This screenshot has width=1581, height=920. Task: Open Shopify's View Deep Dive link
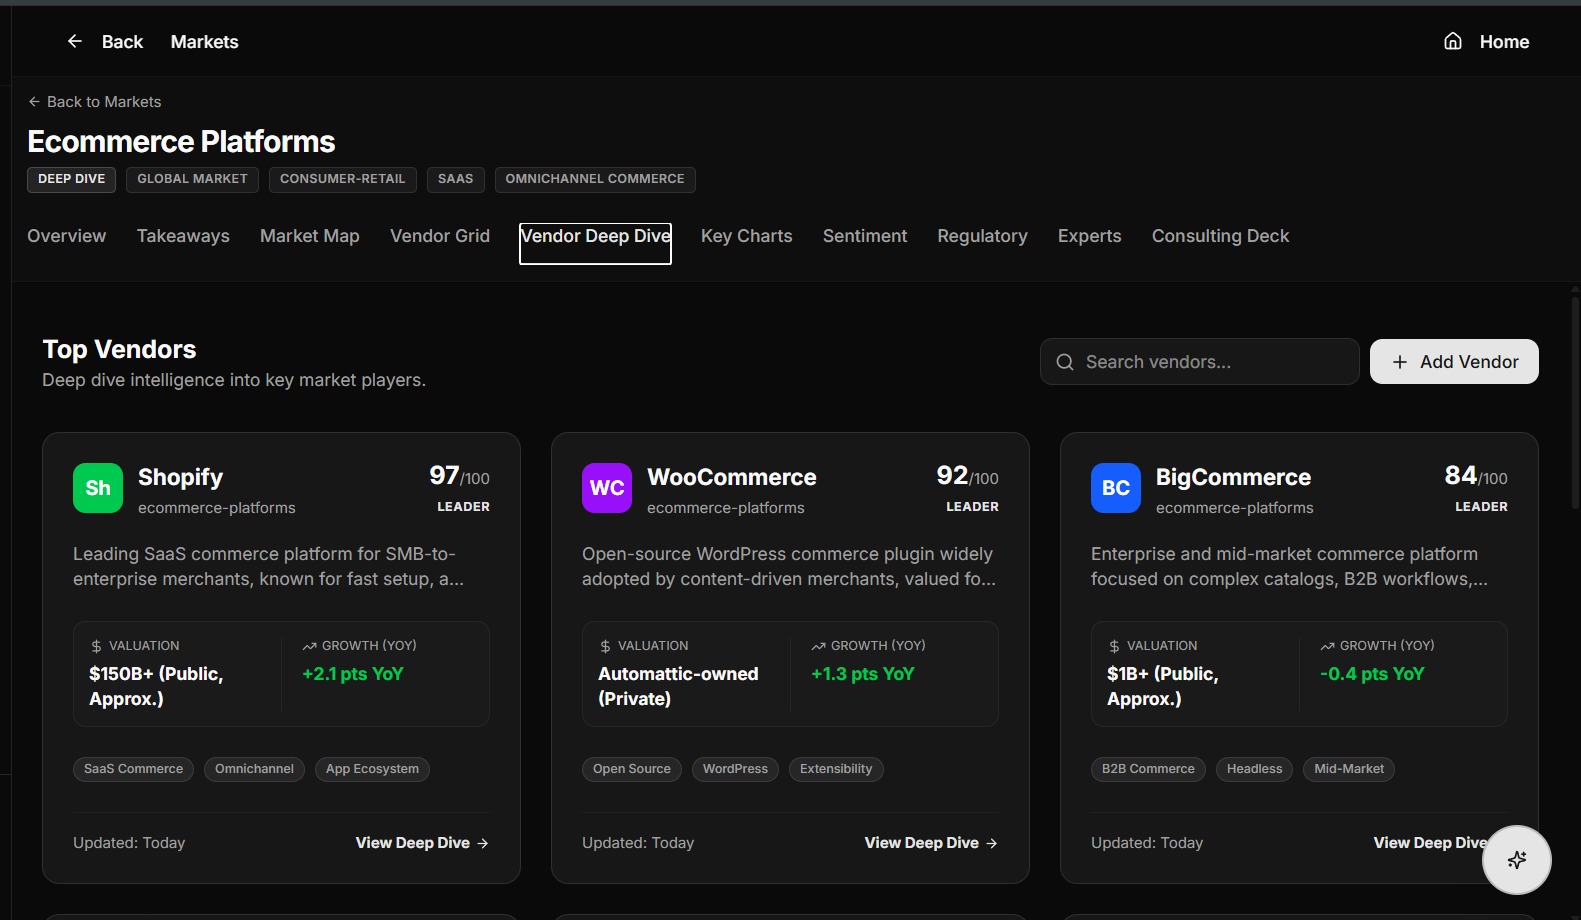tap(422, 843)
